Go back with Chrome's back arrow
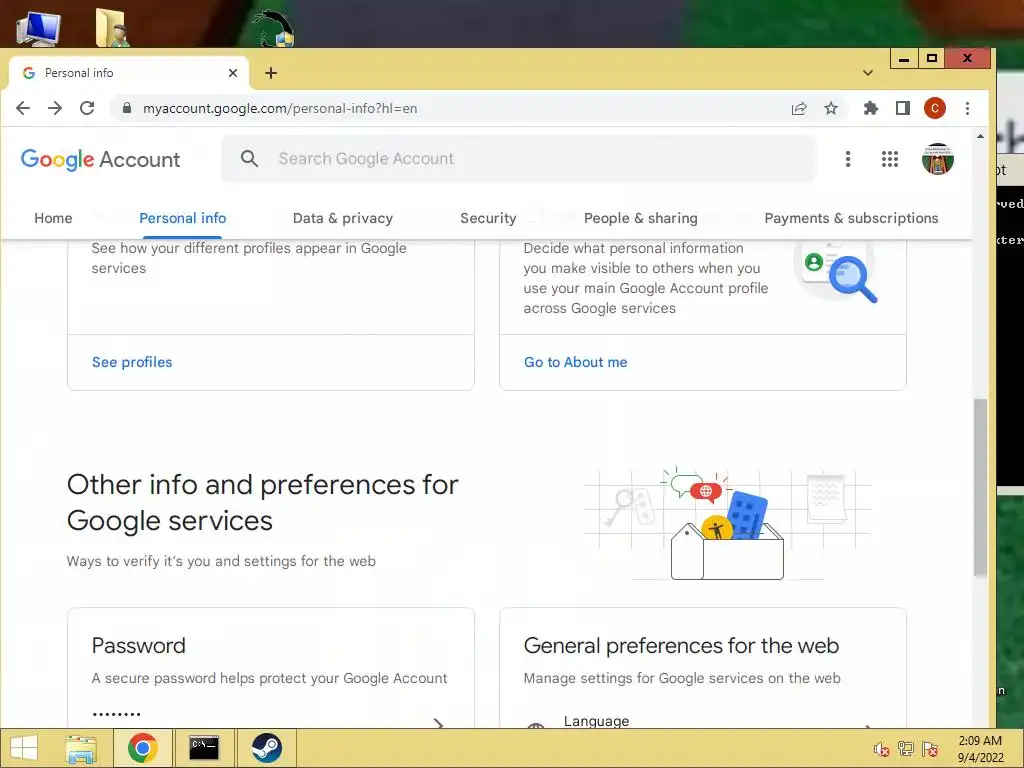 (23, 108)
